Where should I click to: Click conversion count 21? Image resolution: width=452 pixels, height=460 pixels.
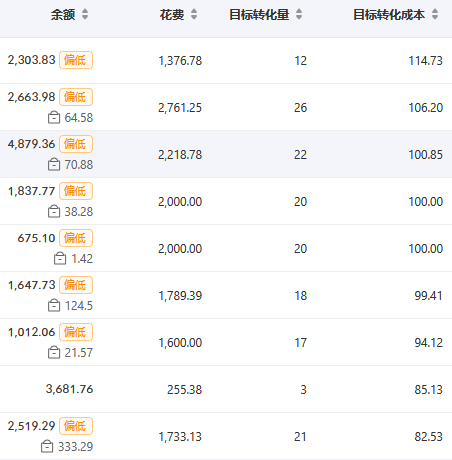tap(300, 437)
